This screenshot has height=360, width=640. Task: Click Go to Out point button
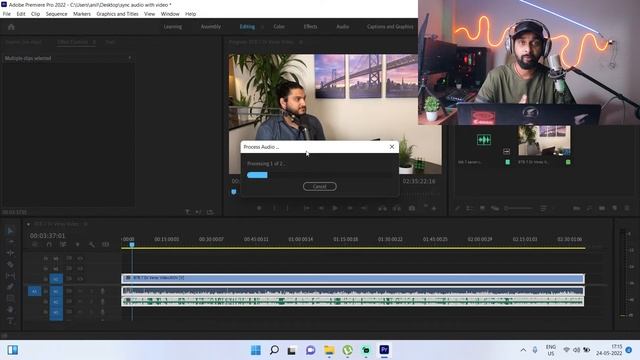(x=364, y=208)
